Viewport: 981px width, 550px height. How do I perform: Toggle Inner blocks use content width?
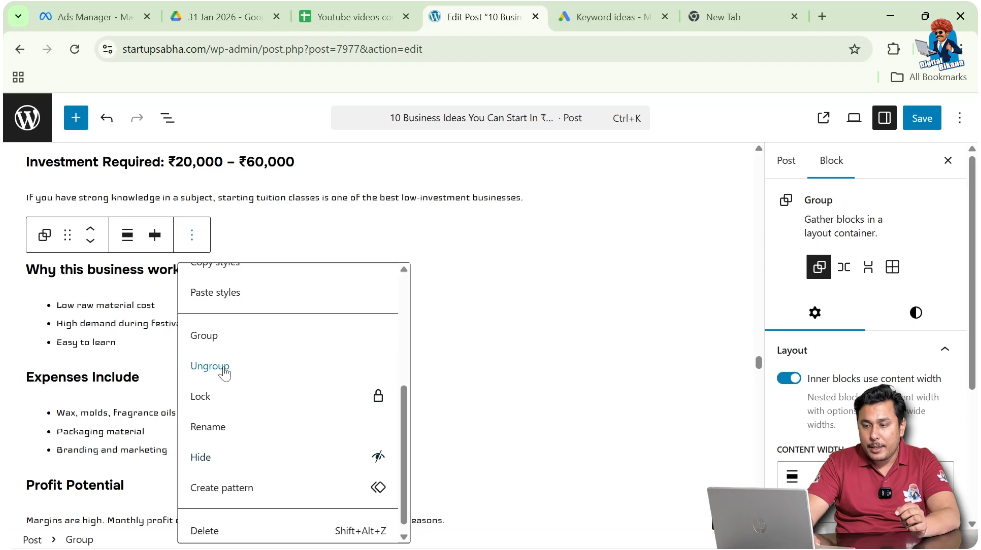788,378
